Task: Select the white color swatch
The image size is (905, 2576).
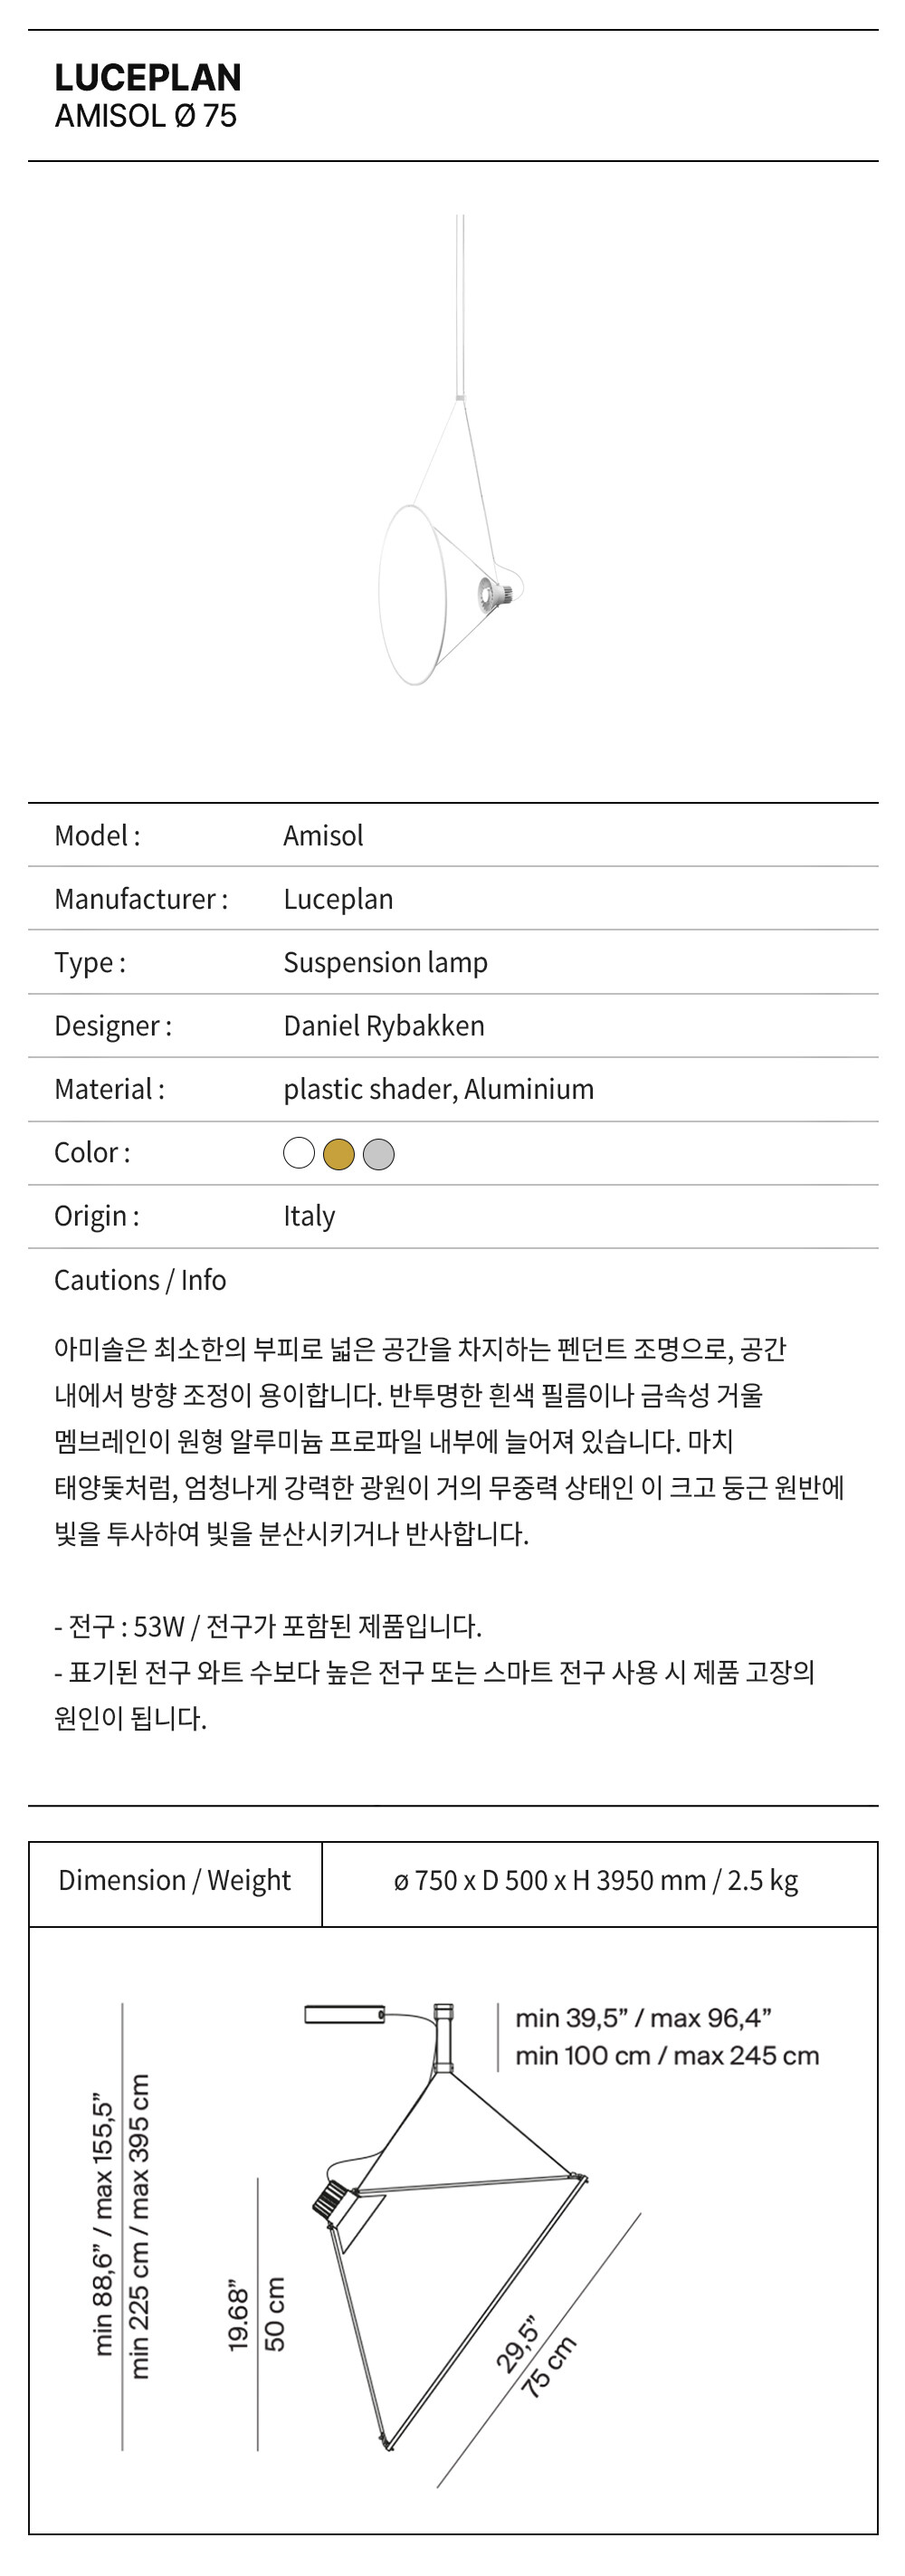Action: tap(299, 1153)
